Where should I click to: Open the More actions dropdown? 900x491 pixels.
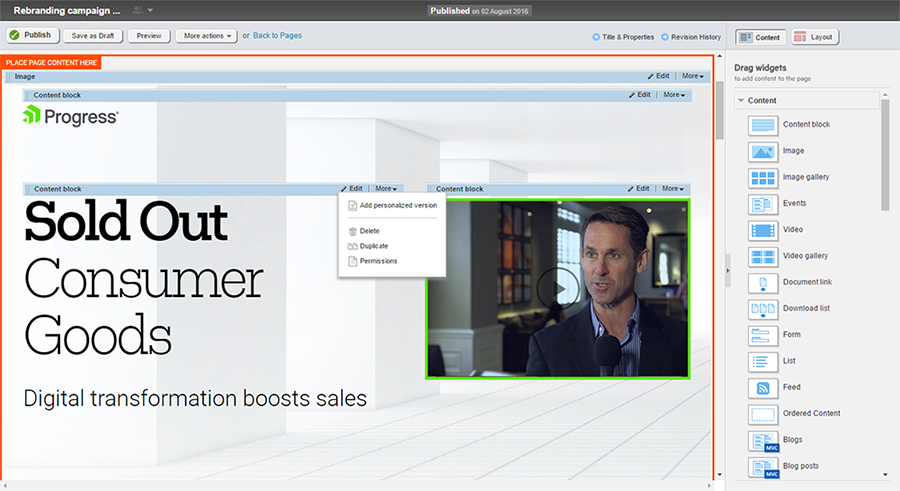click(x=209, y=36)
